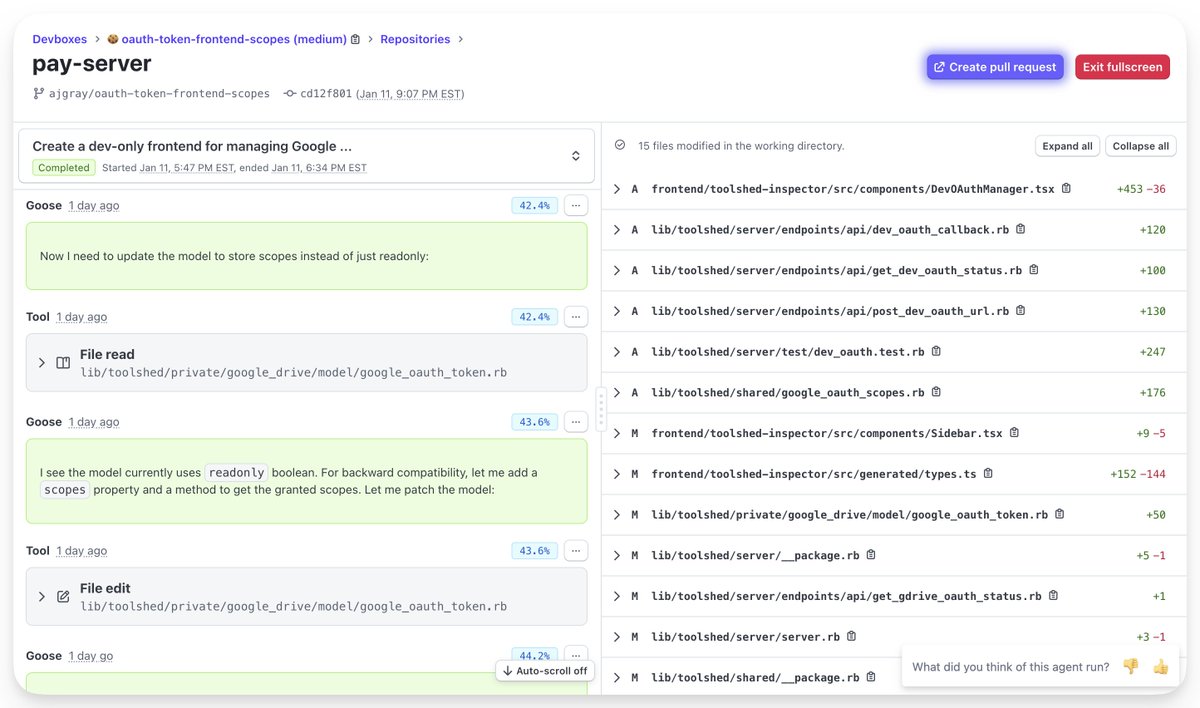Copy dev_oauth.test.rb path icon

[935, 351]
